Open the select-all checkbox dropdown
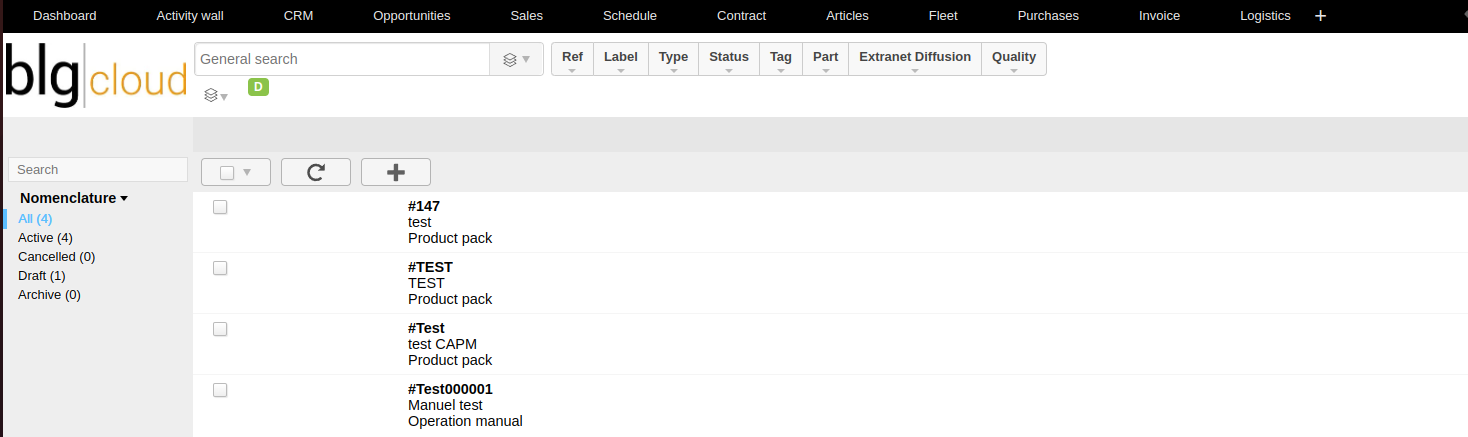The width and height of the screenshot is (1468, 437). (x=236, y=172)
